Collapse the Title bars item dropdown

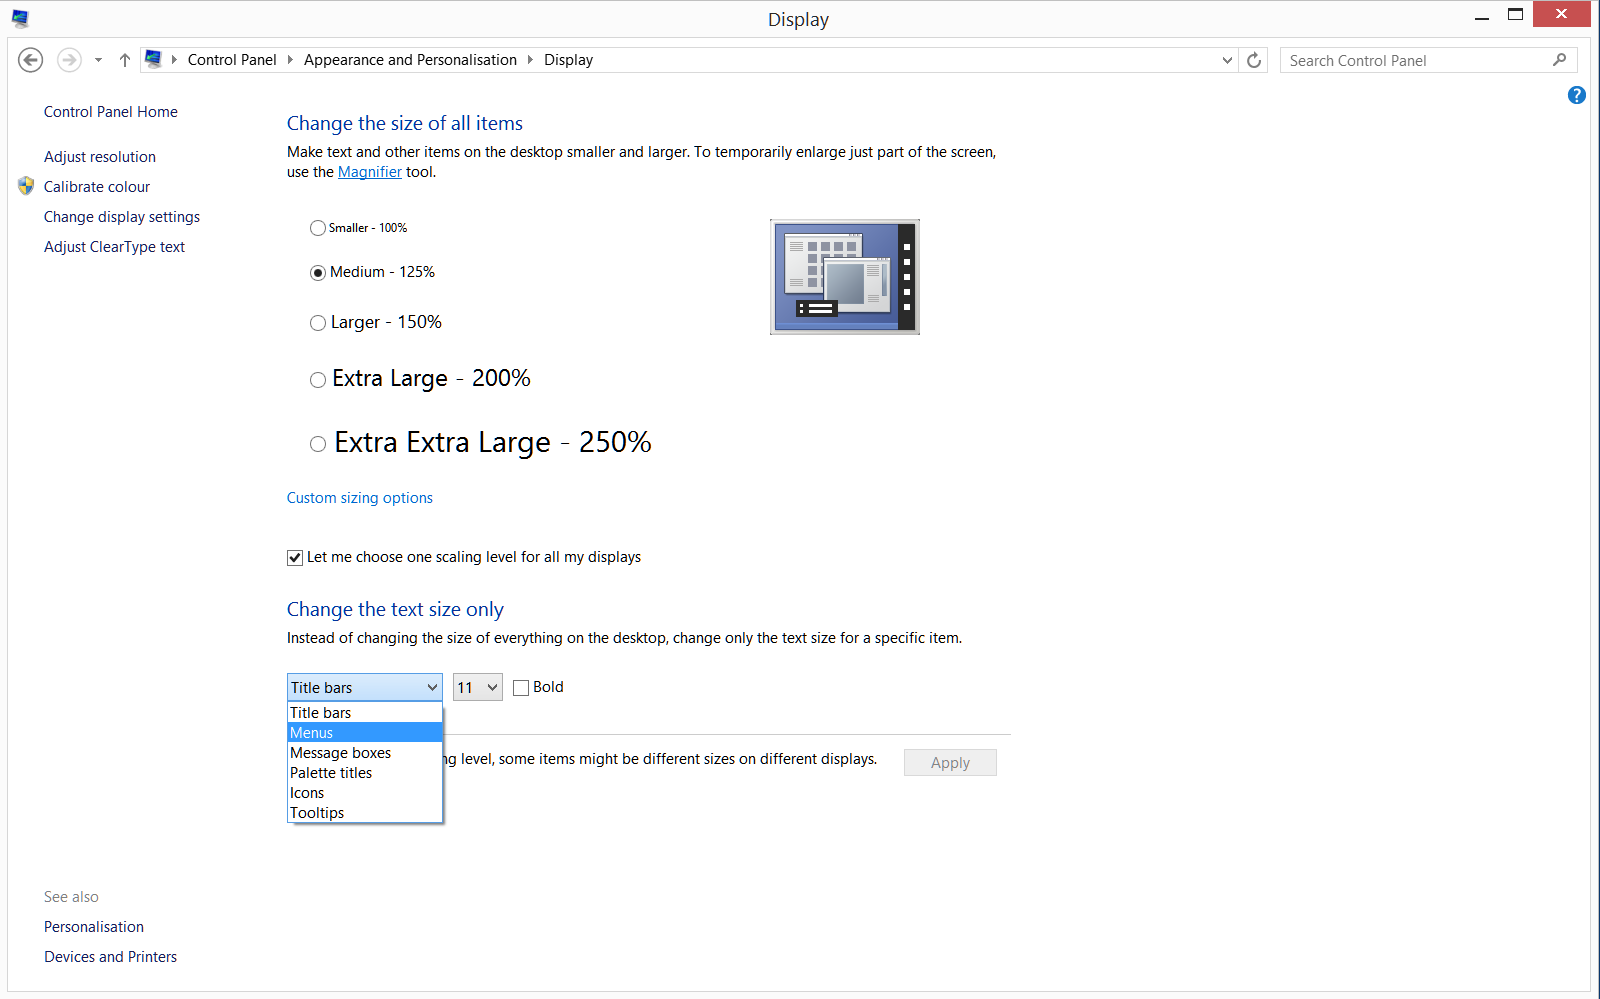click(365, 687)
